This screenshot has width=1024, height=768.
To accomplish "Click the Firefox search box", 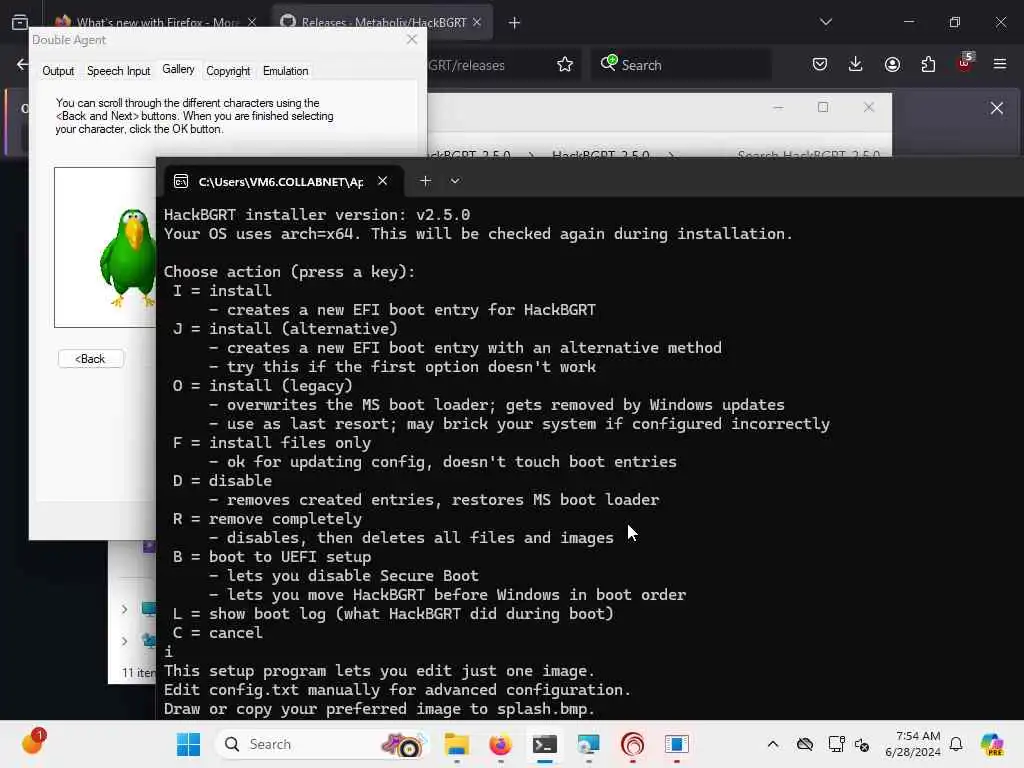I will point(680,65).
